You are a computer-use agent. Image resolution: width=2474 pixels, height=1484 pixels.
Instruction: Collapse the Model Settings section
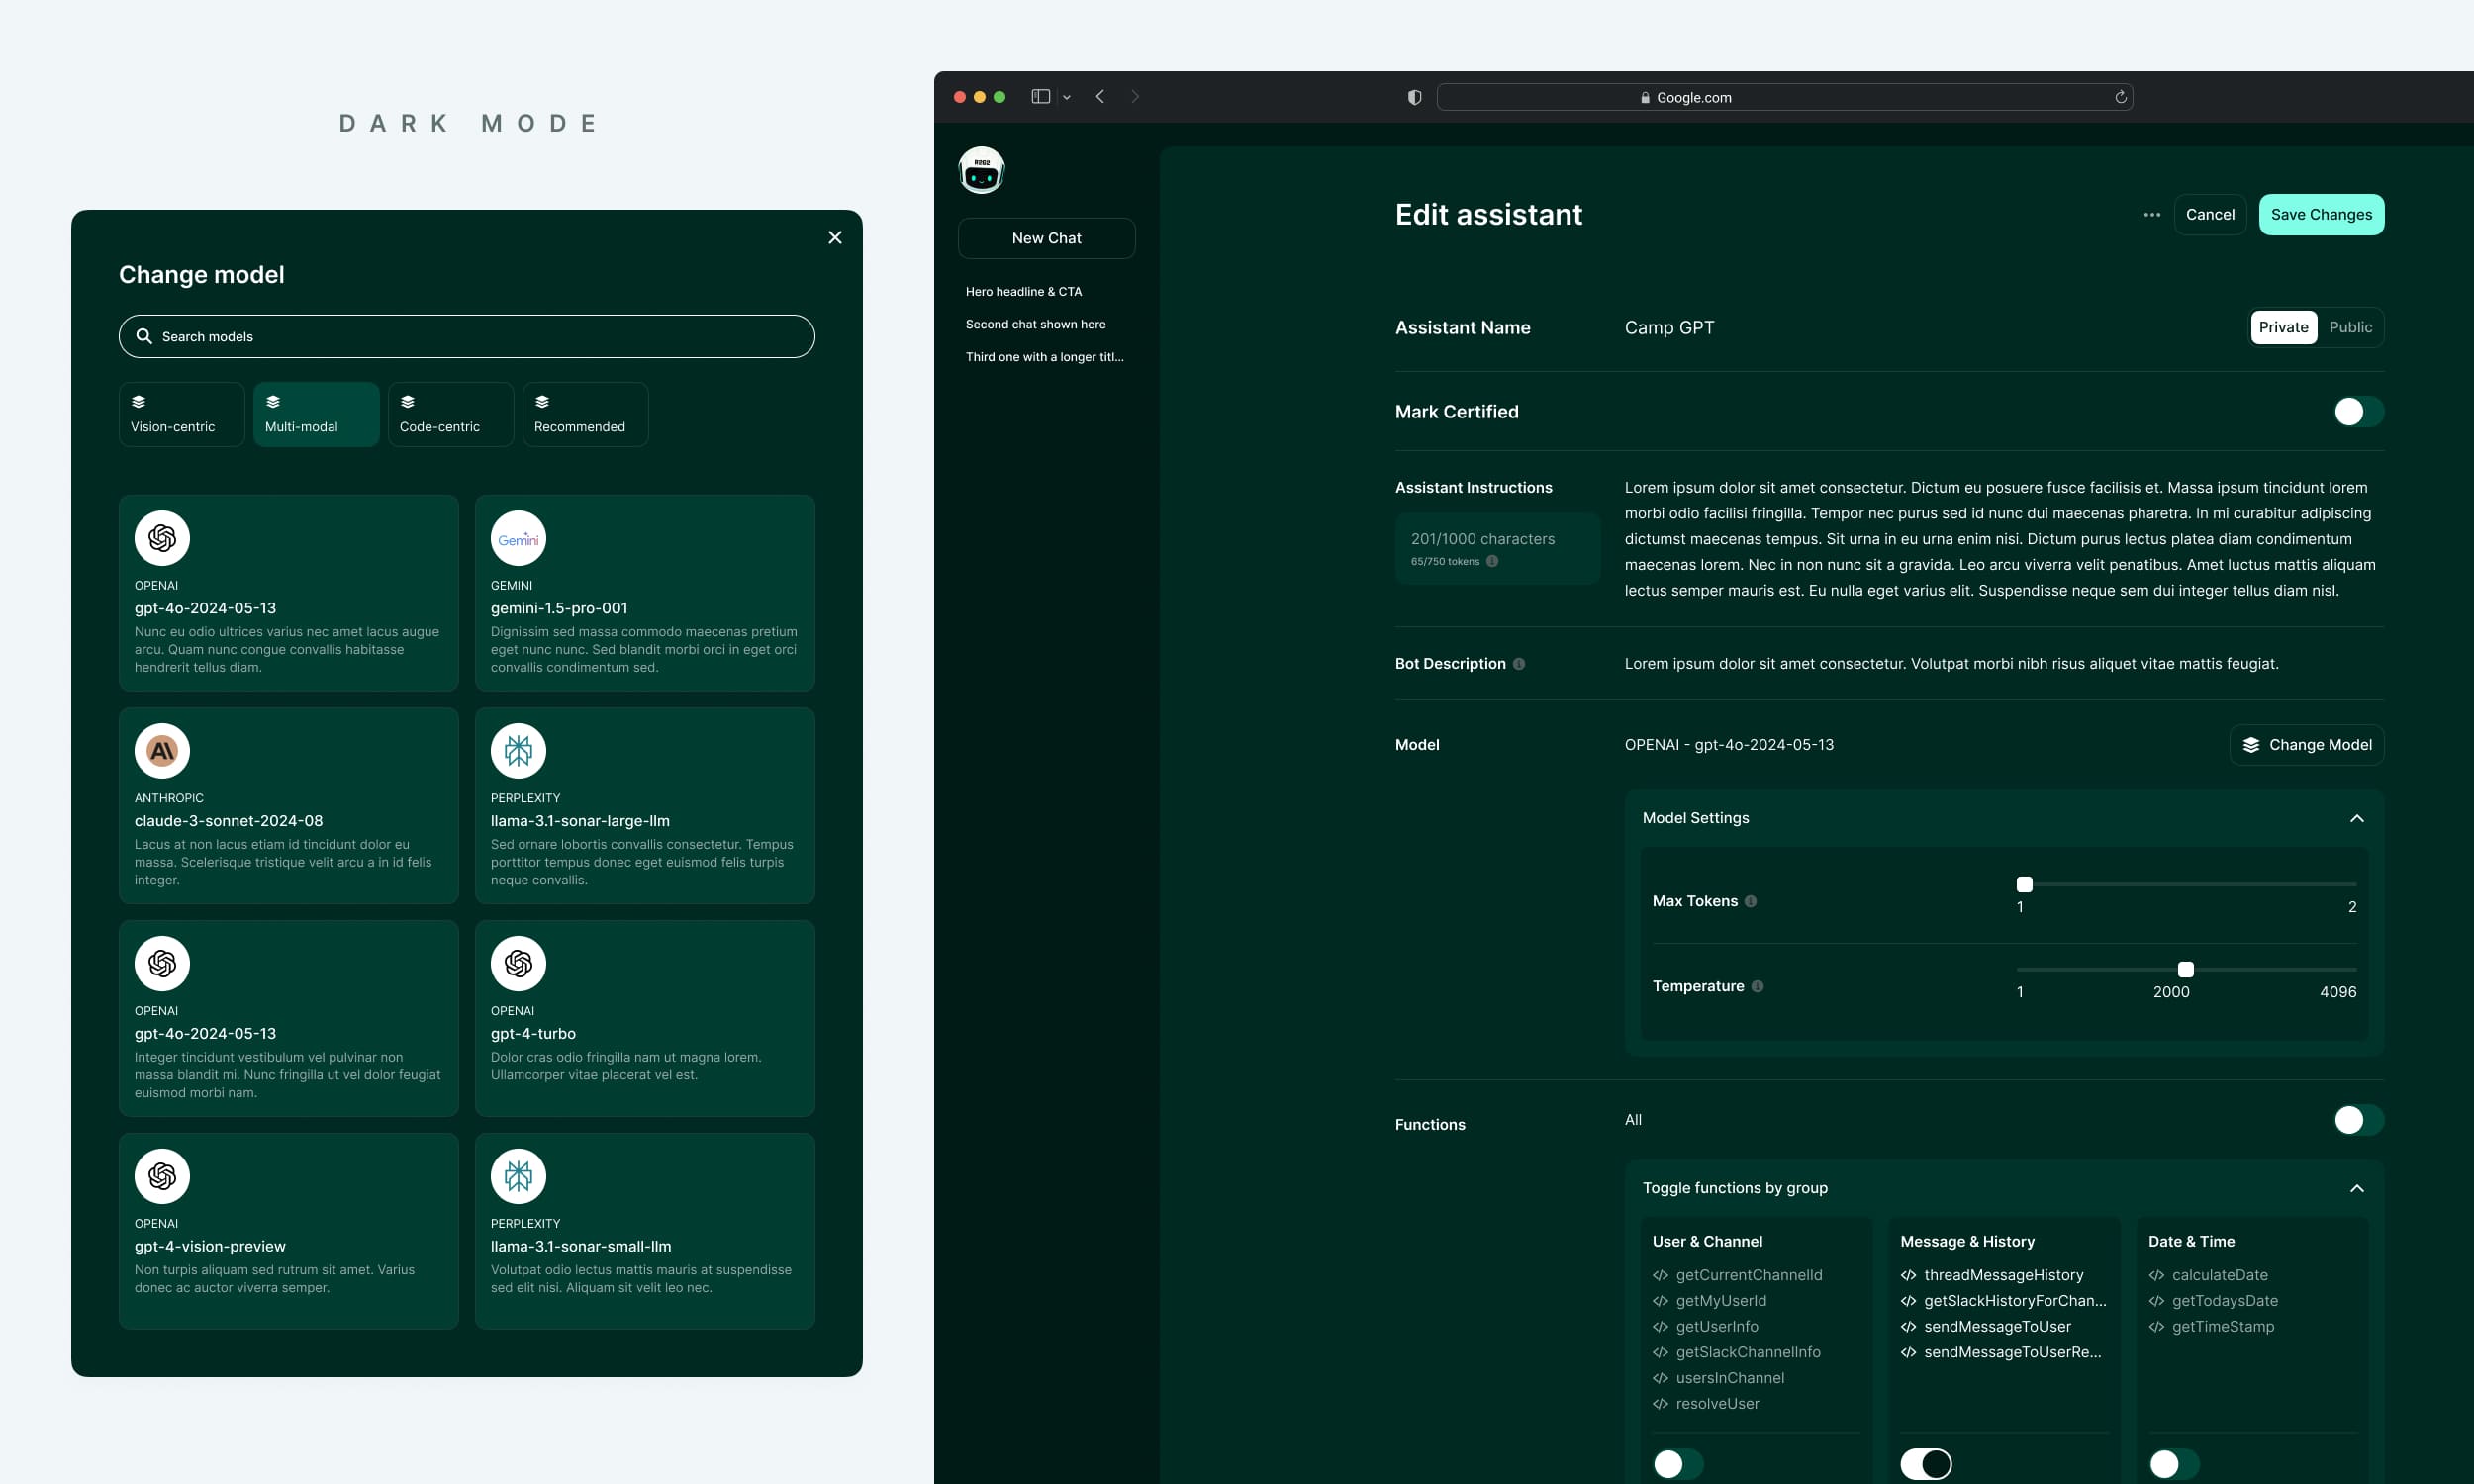coord(2356,818)
